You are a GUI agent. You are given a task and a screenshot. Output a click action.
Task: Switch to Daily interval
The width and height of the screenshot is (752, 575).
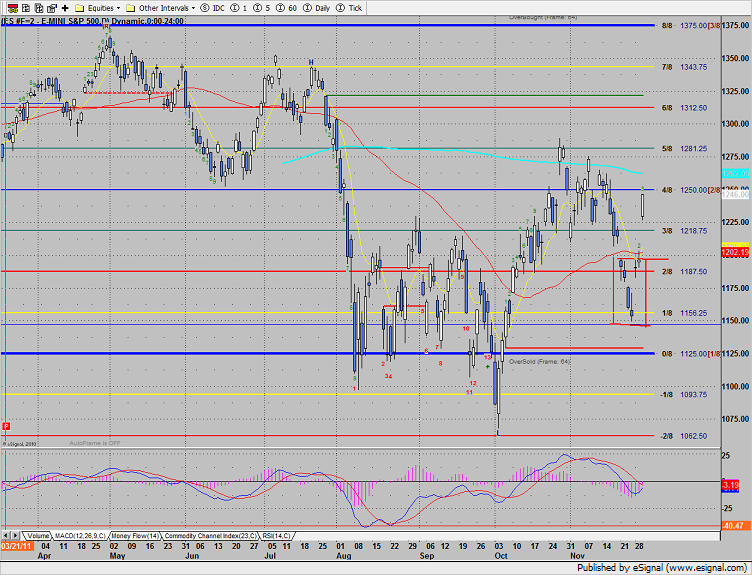(317, 8)
